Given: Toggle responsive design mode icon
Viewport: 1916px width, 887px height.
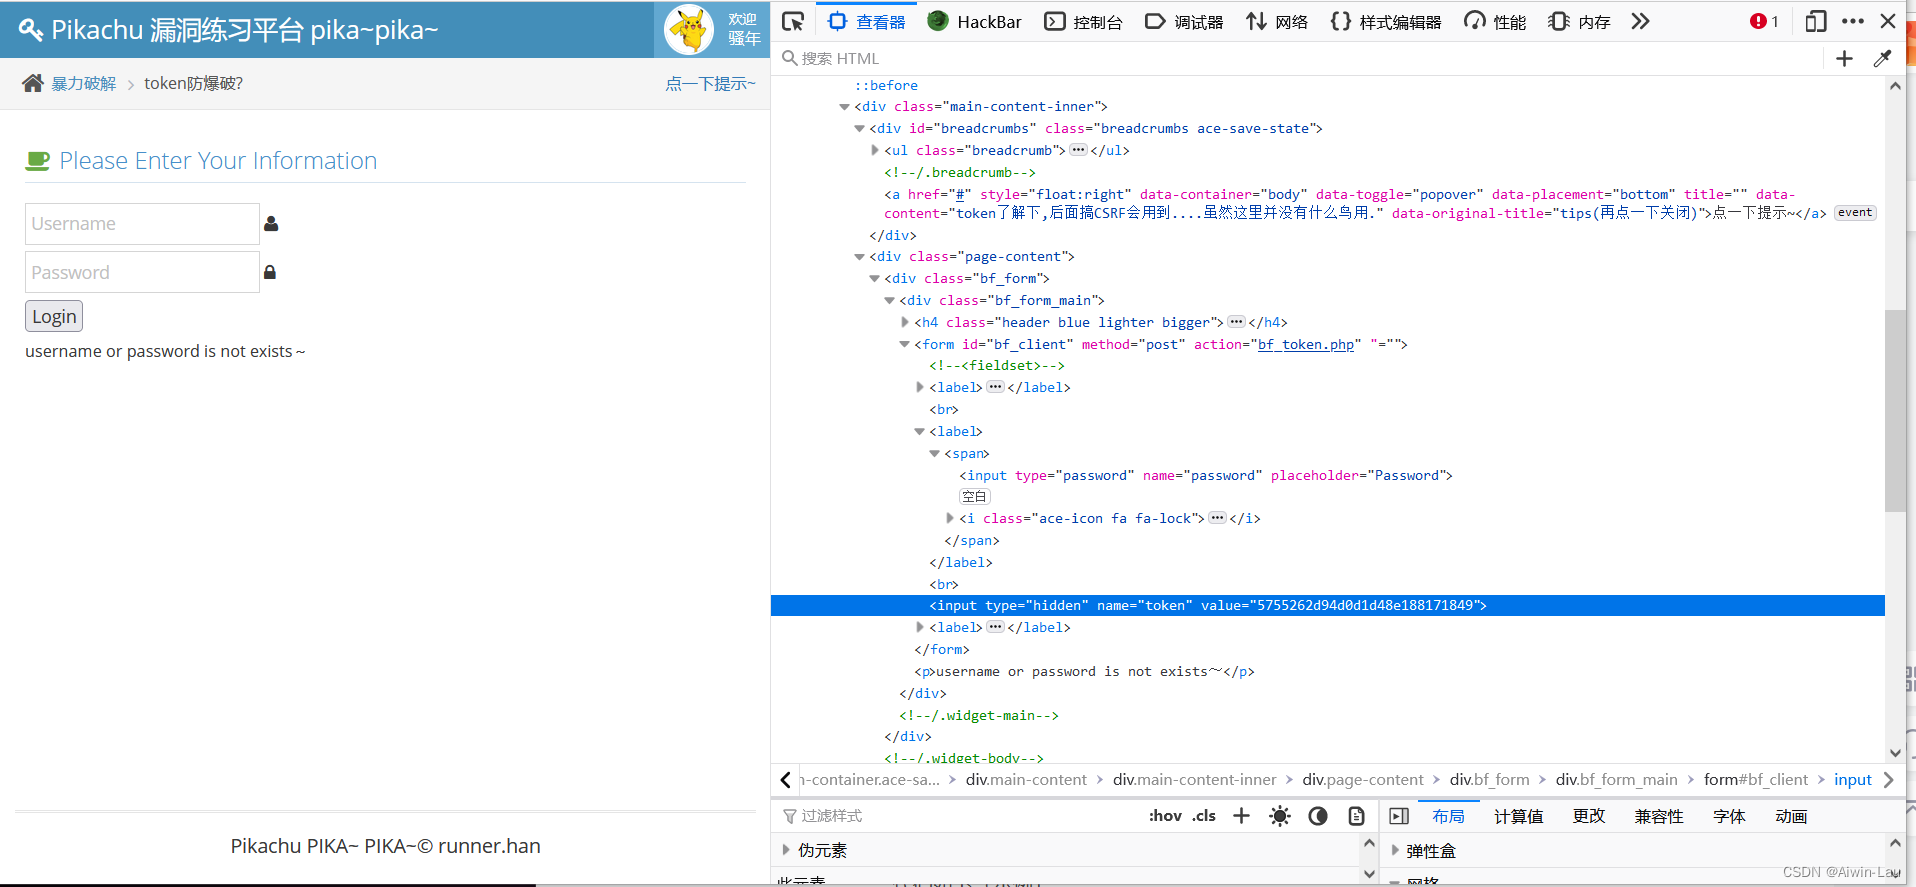Looking at the screenshot, I should pos(1816,21).
